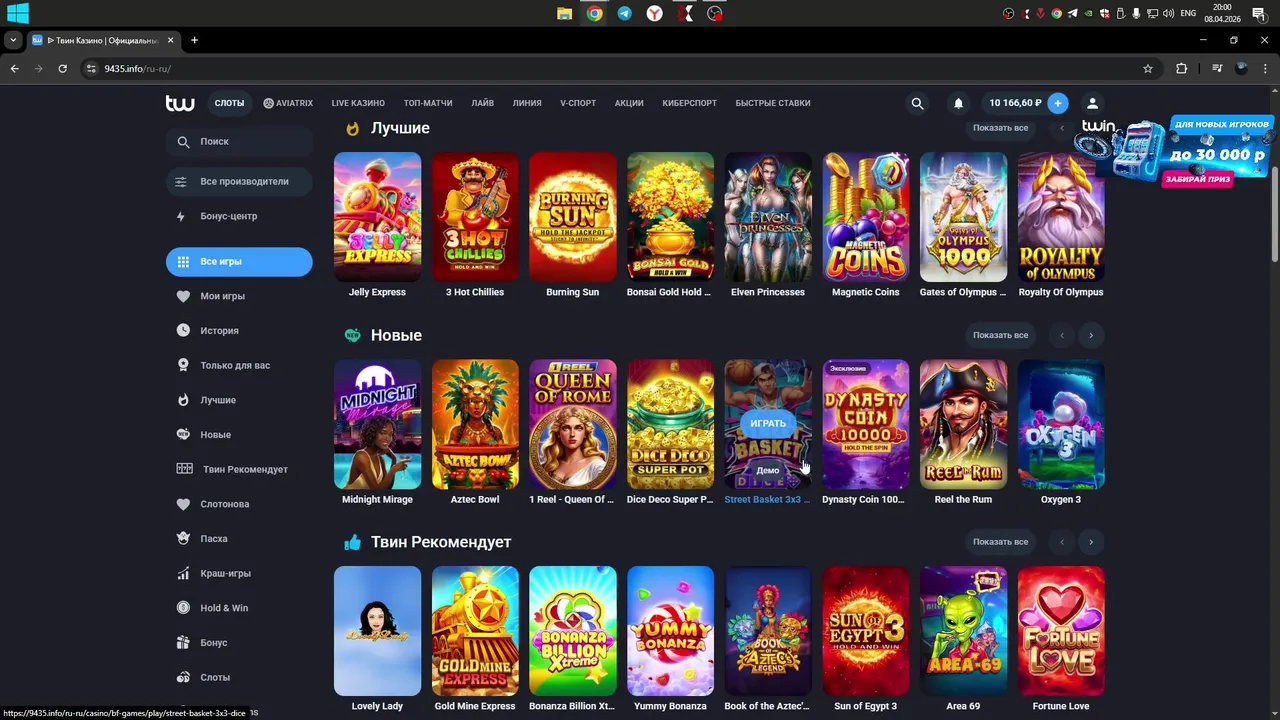Open the Sun of Egypt 3 game thumbnail
This screenshot has width=1280, height=720.
866,631
